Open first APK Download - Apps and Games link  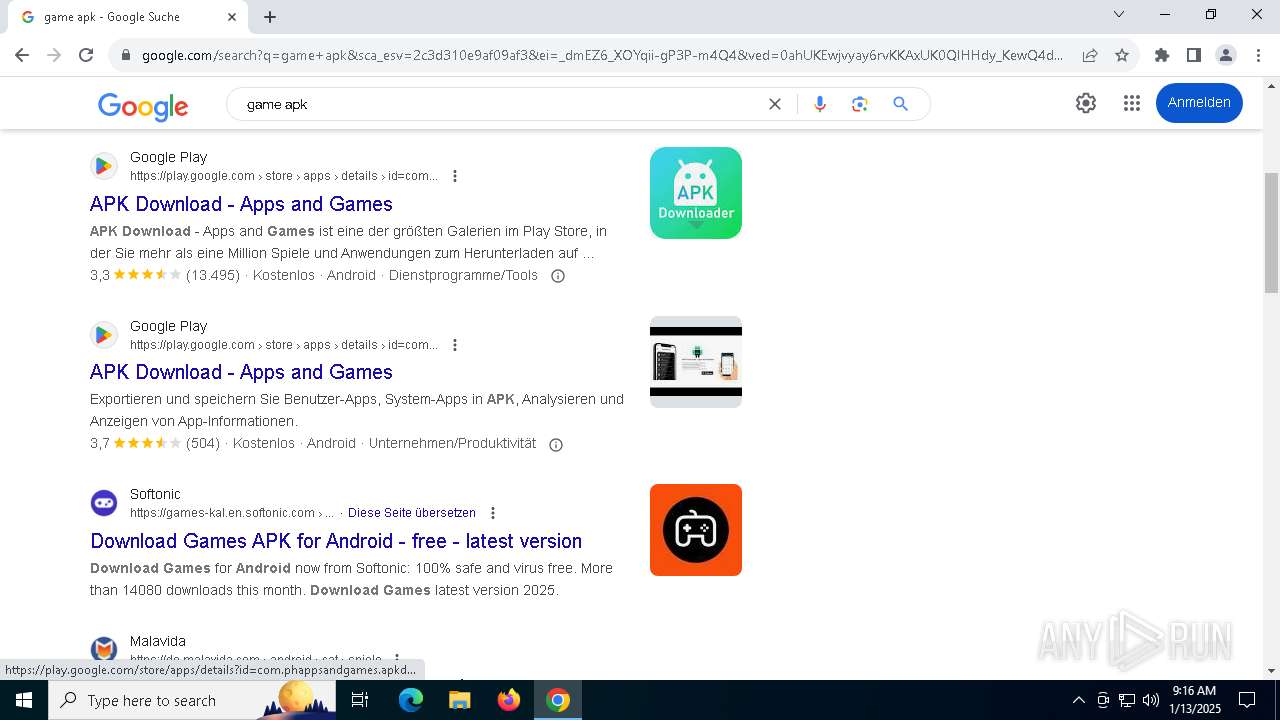(x=241, y=204)
